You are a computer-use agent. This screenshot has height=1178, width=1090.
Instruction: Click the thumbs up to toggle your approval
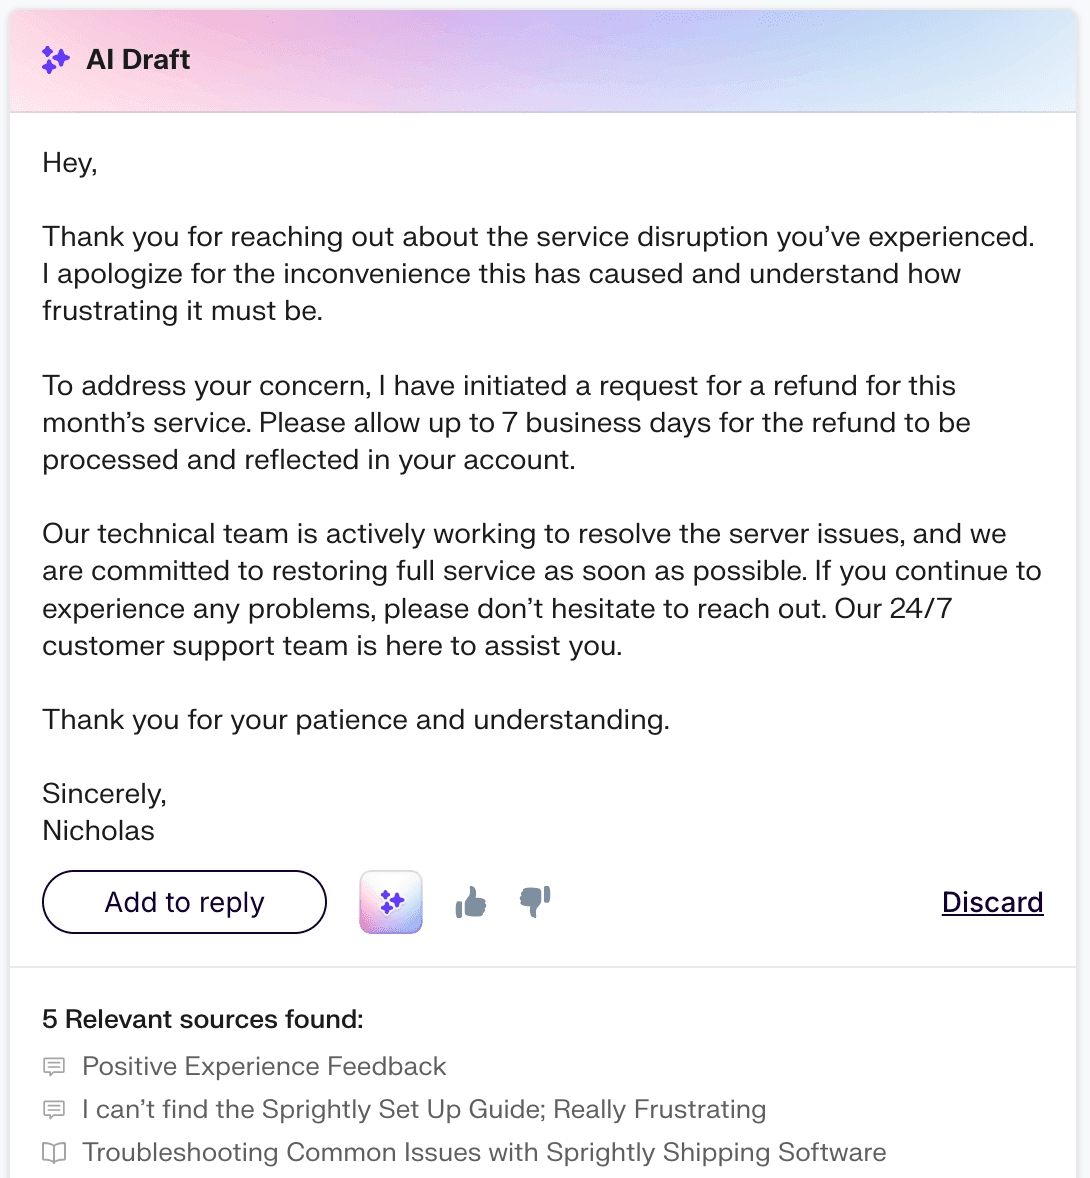click(470, 901)
